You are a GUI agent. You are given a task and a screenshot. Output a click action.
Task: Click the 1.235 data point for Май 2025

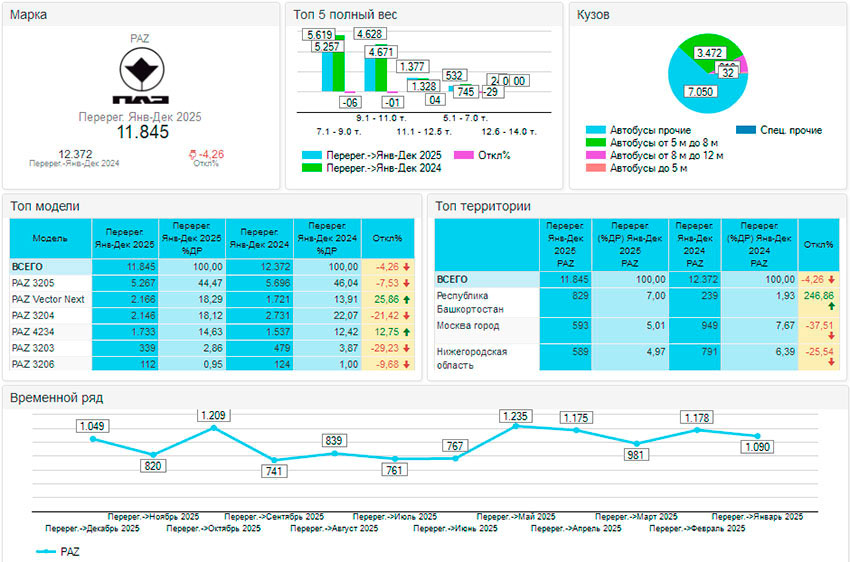click(x=516, y=426)
